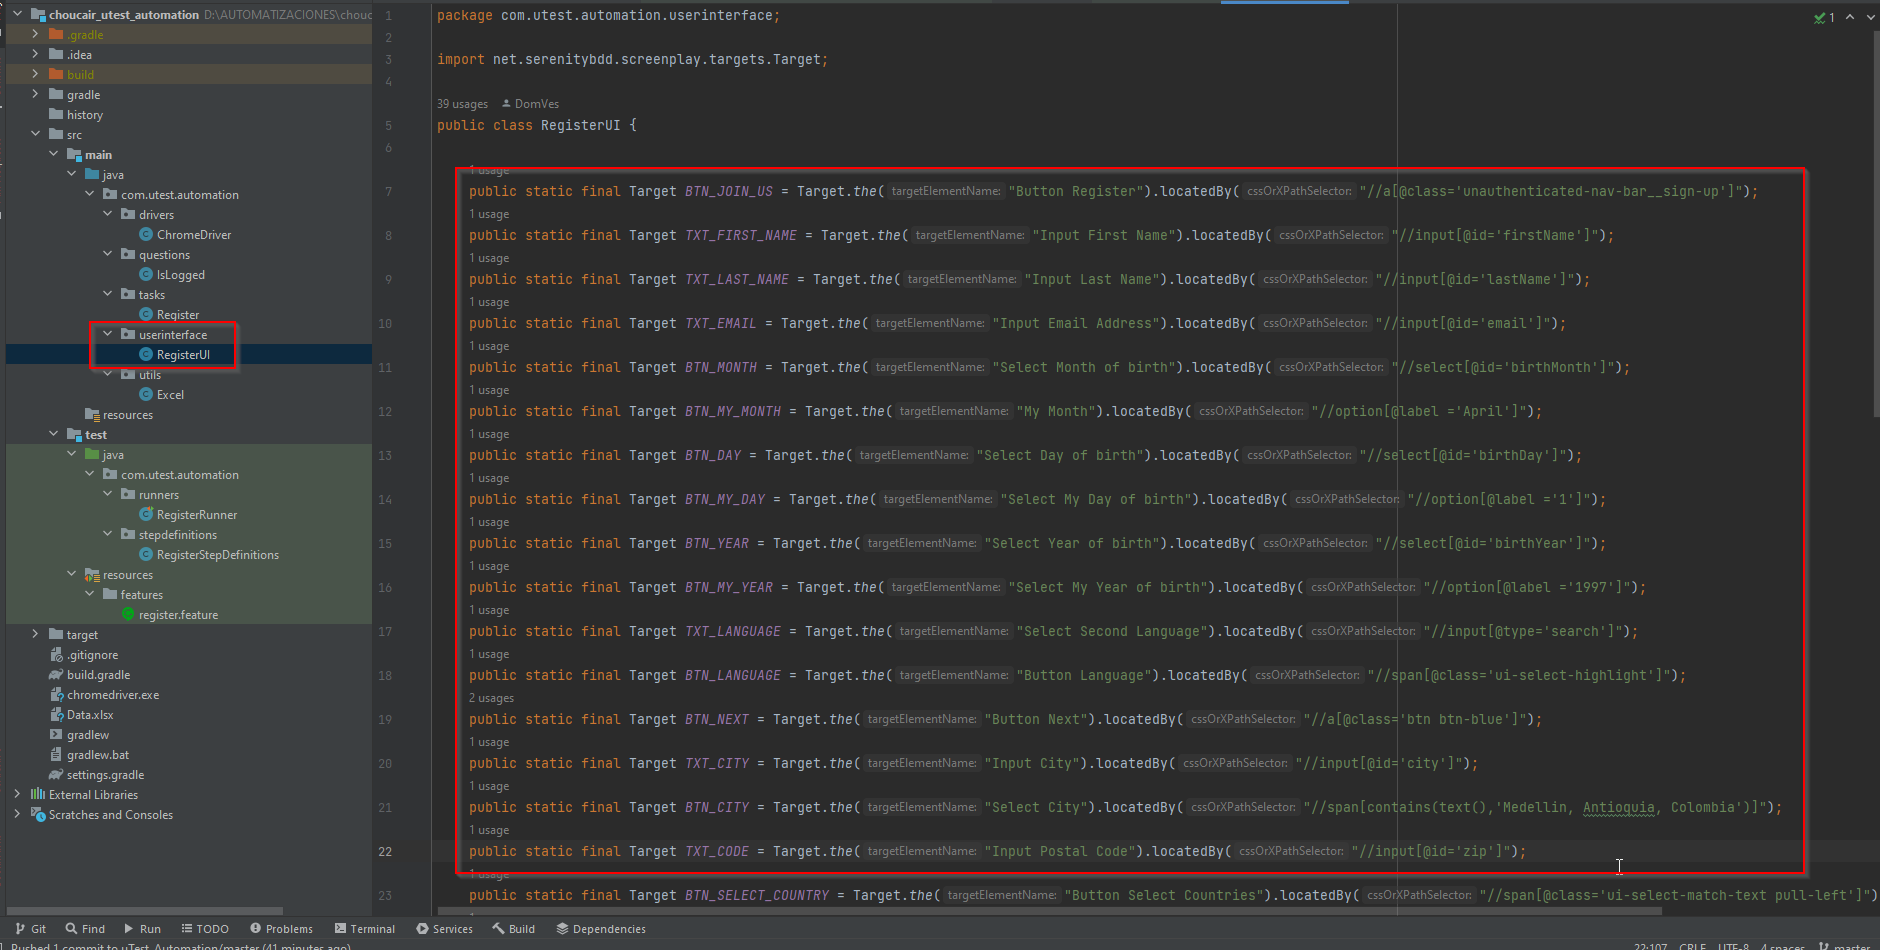This screenshot has width=1880, height=950.
Task: Click the External Libraries icon
Action: pyautogui.click(x=38, y=795)
